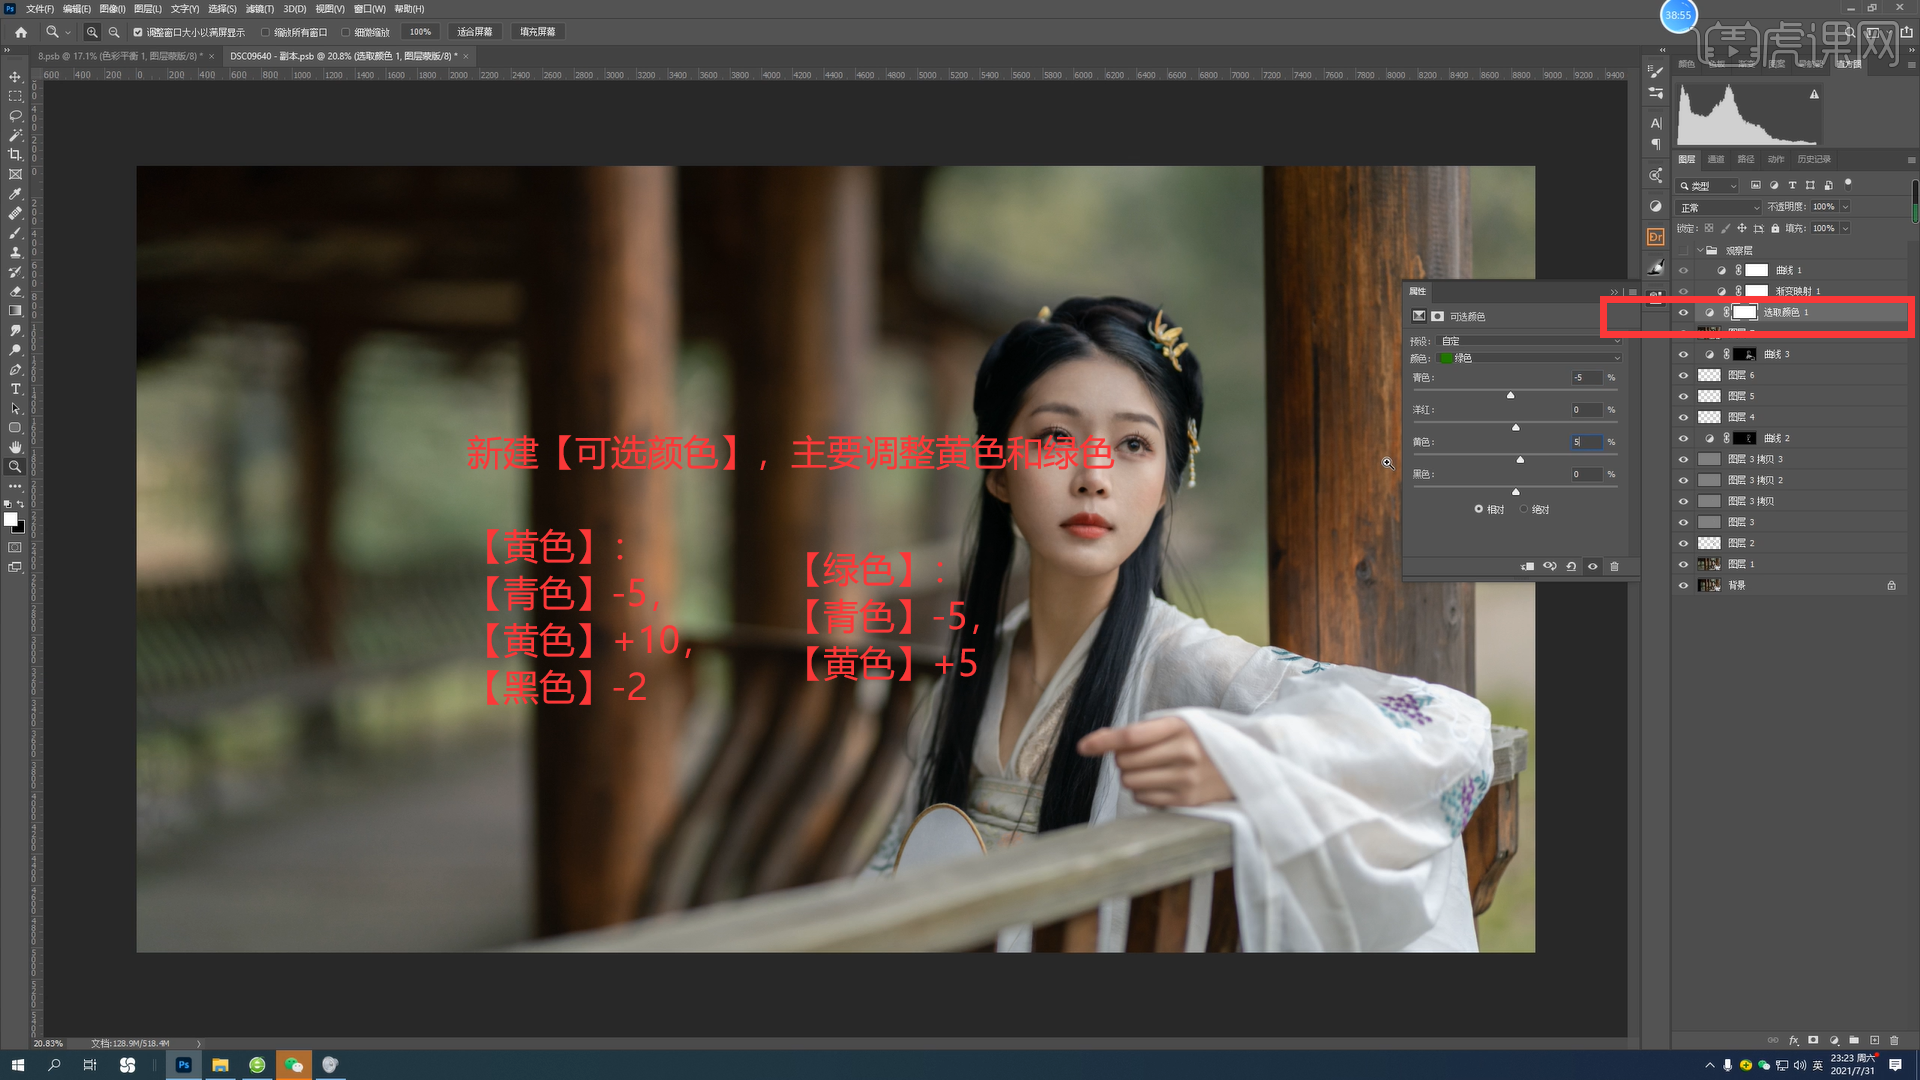
Task: Select the Type tool
Action: pos(15,389)
